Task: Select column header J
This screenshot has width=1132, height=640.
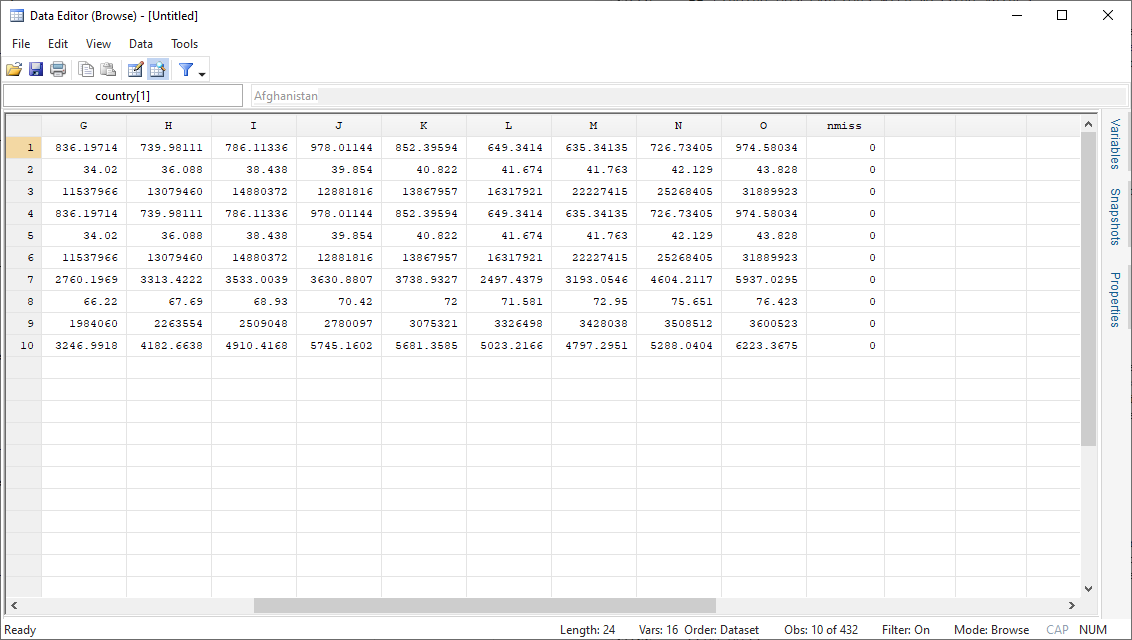Action: [x=339, y=126]
